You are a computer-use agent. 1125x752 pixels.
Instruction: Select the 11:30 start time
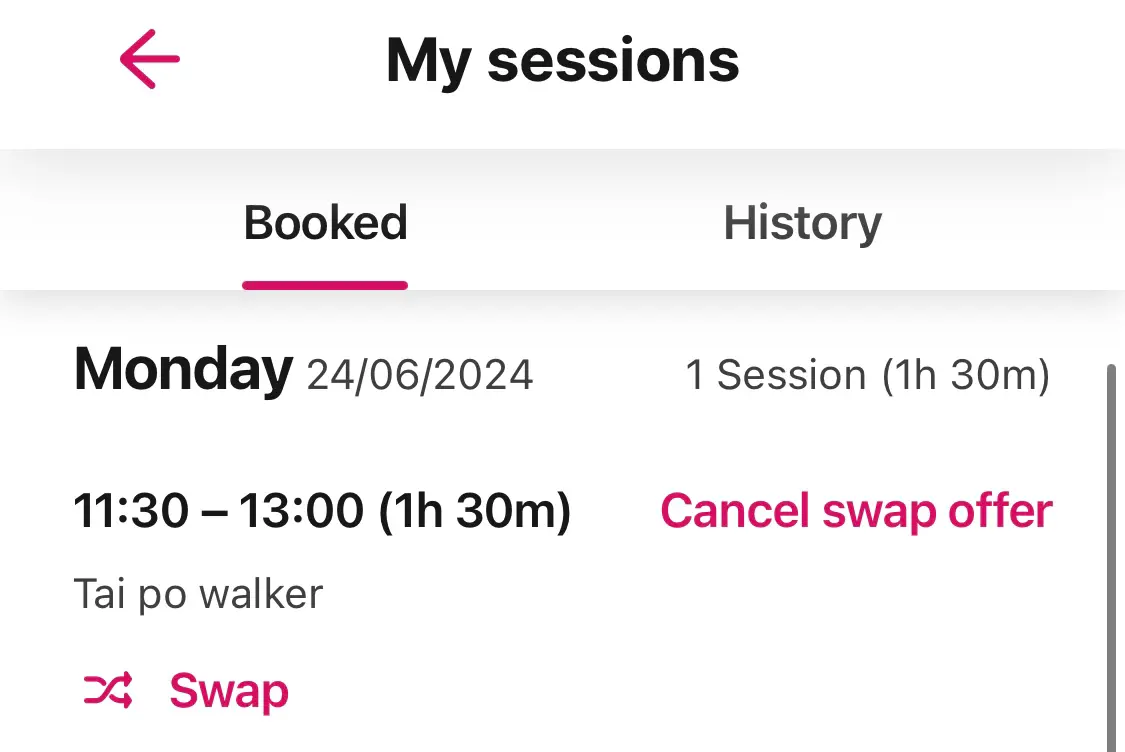click(131, 511)
